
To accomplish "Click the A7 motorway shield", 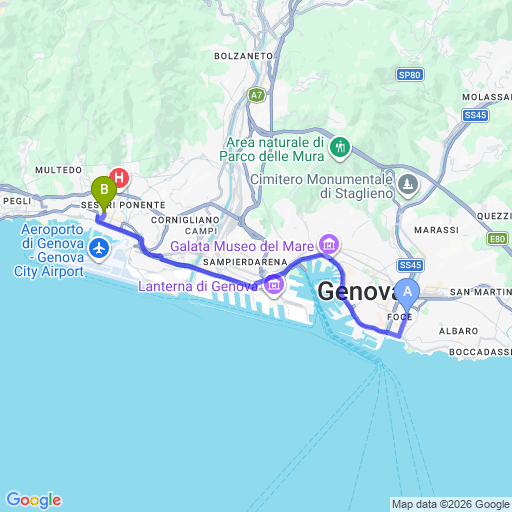I will click(256, 95).
